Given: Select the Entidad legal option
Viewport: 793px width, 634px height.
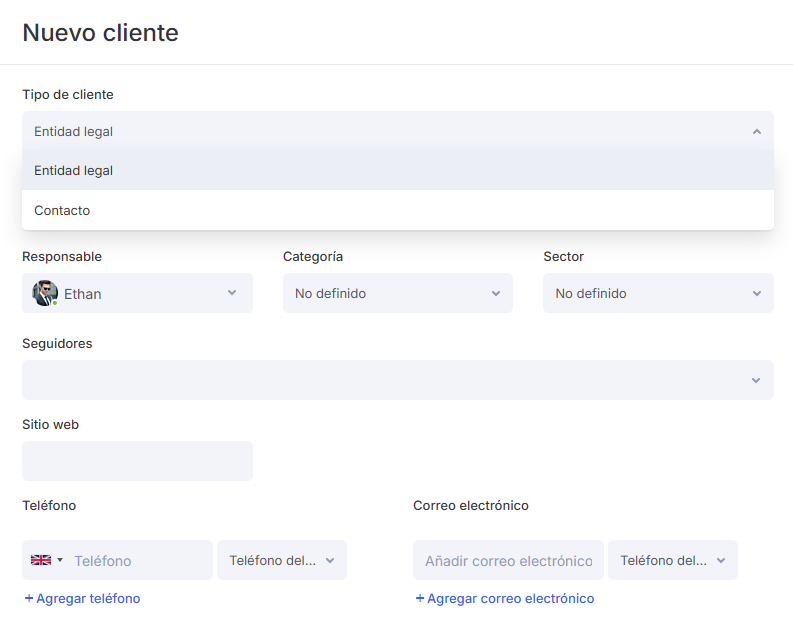Looking at the screenshot, I should [398, 170].
